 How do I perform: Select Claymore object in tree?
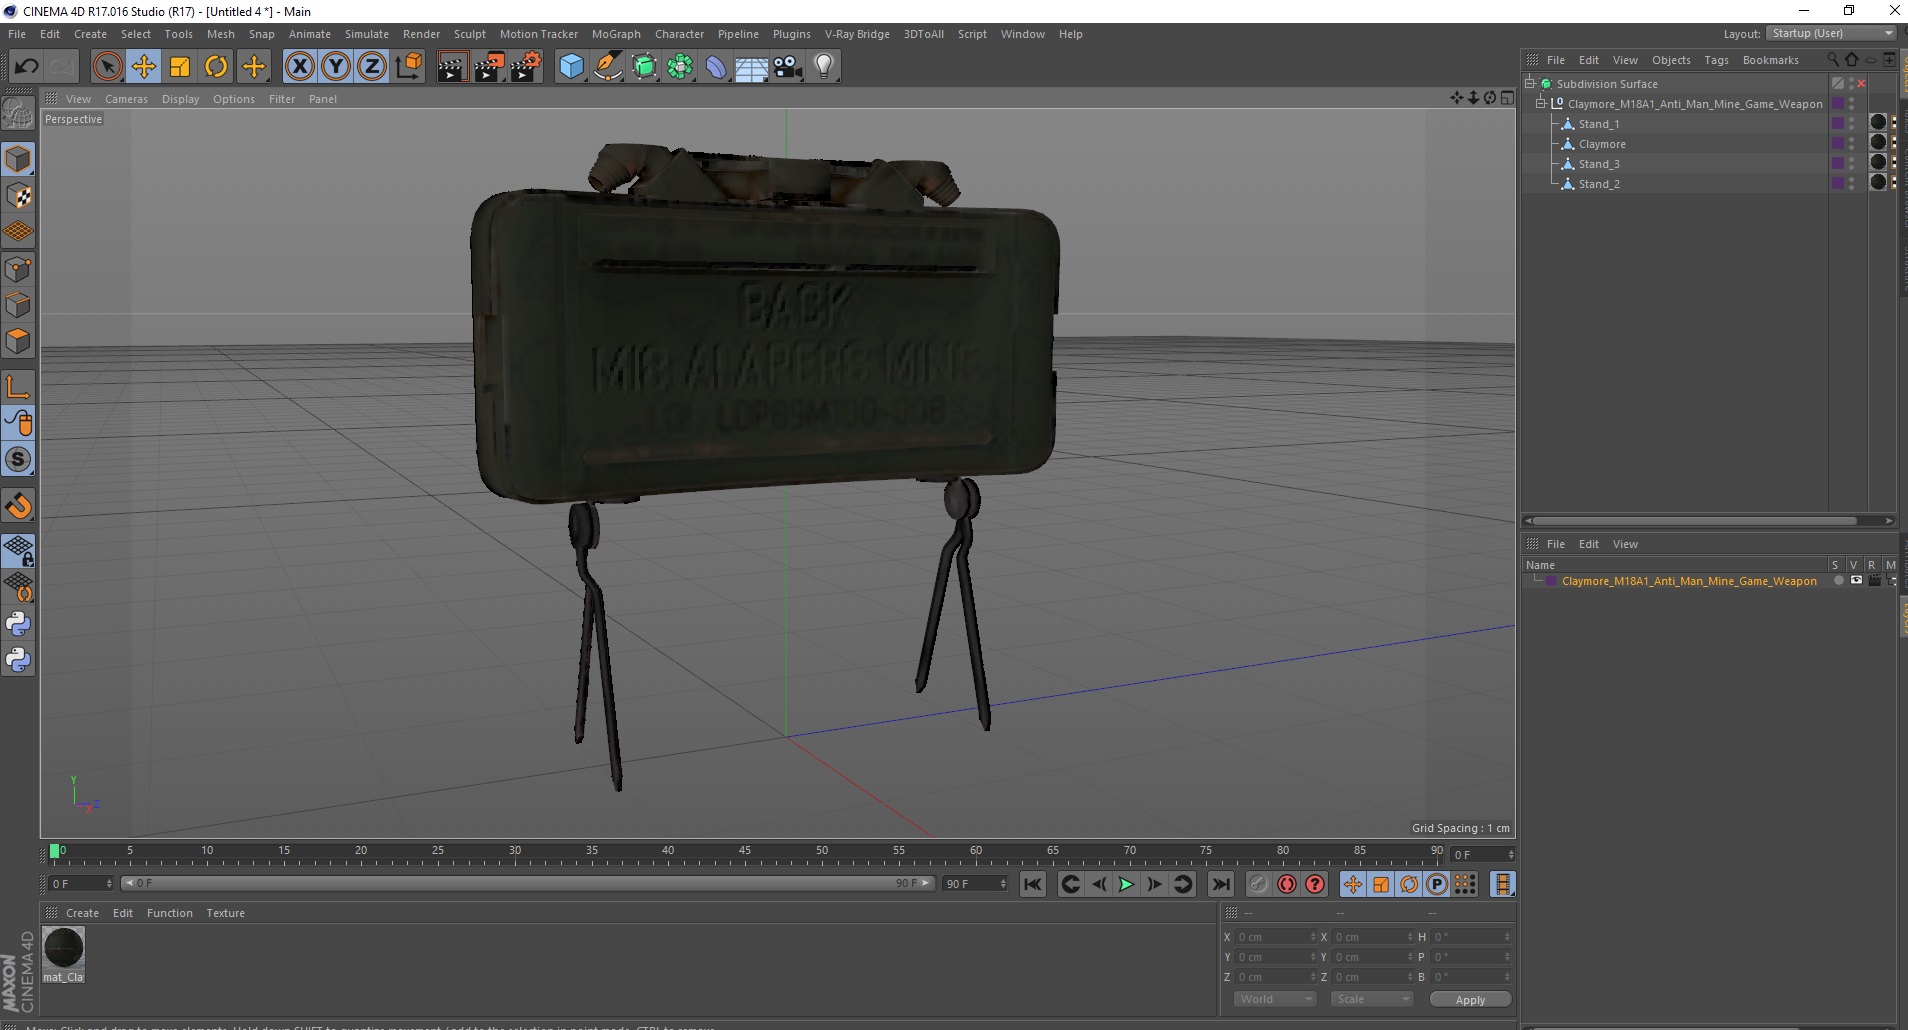[x=1602, y=144]
